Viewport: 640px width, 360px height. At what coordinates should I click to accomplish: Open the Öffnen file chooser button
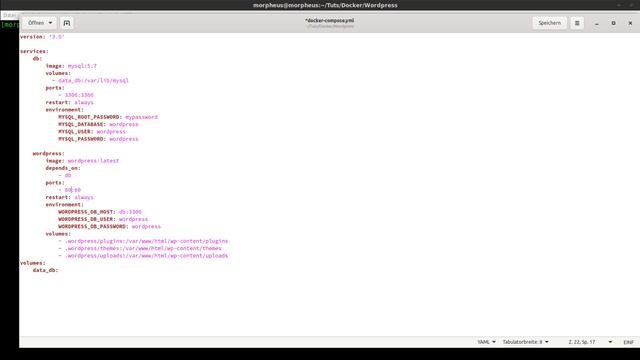click(x=40, y=23)
